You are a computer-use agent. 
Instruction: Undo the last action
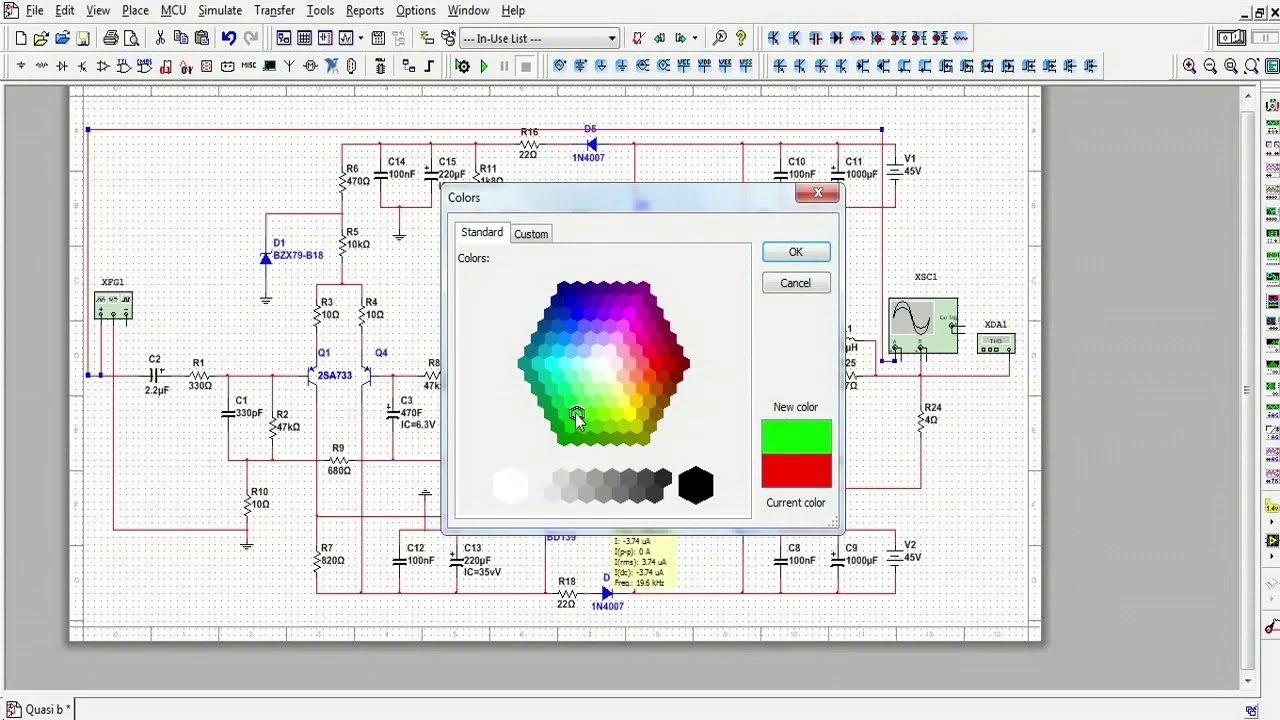click(229, 38)
